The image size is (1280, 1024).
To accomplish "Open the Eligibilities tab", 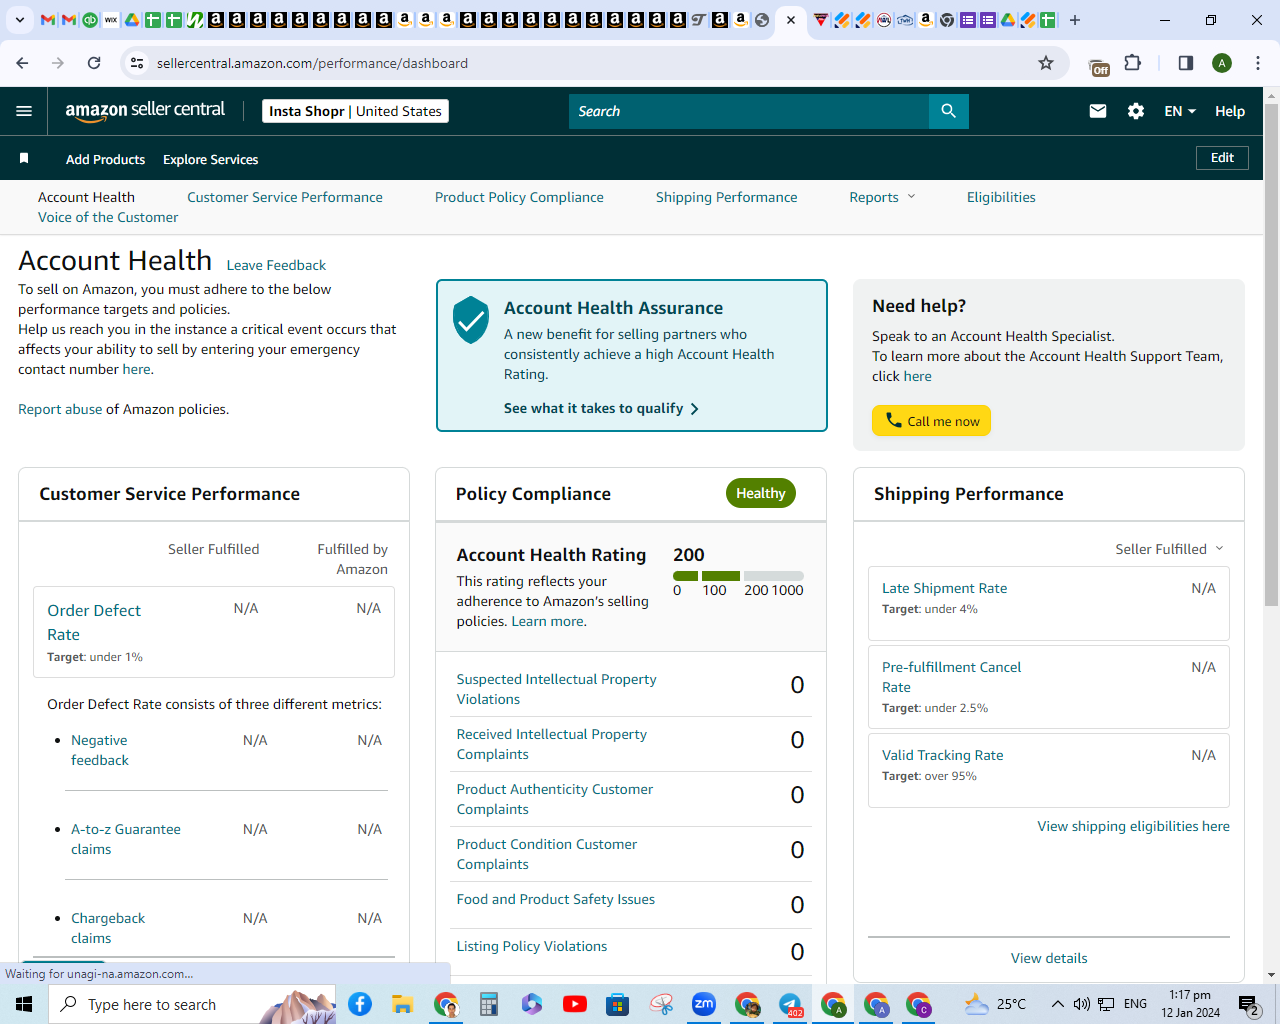I will 1001,197.
